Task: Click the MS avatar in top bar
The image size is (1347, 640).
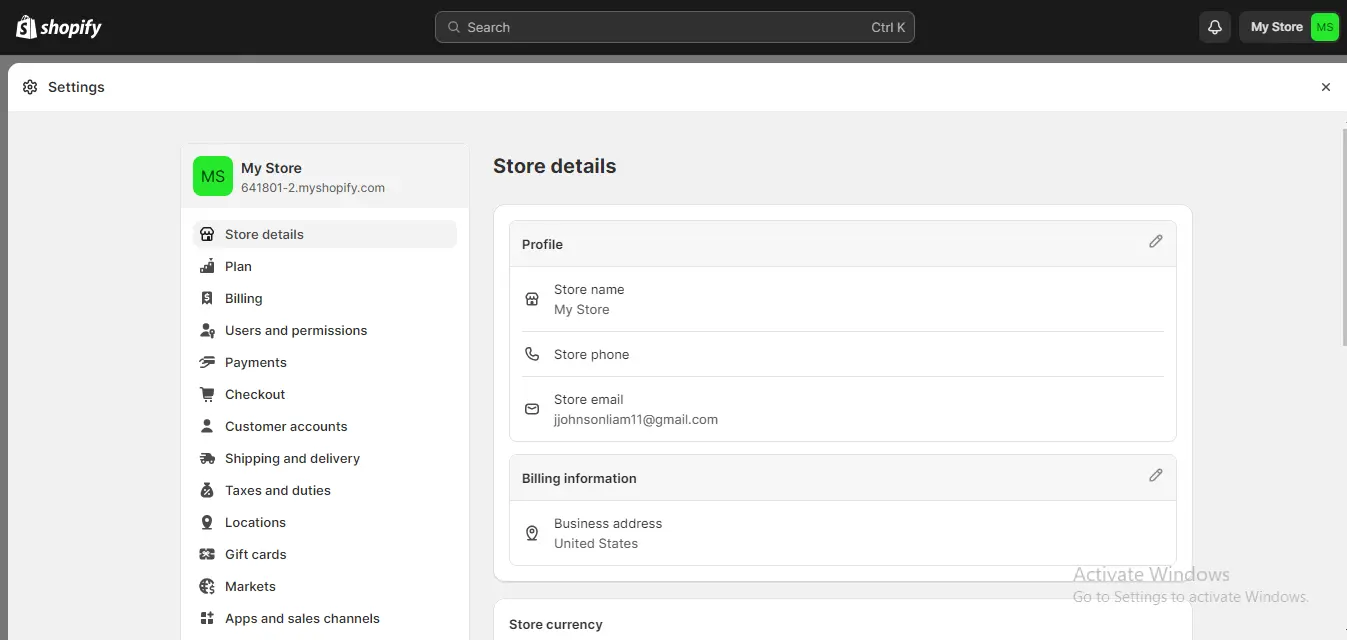Action: (1325, 27)
